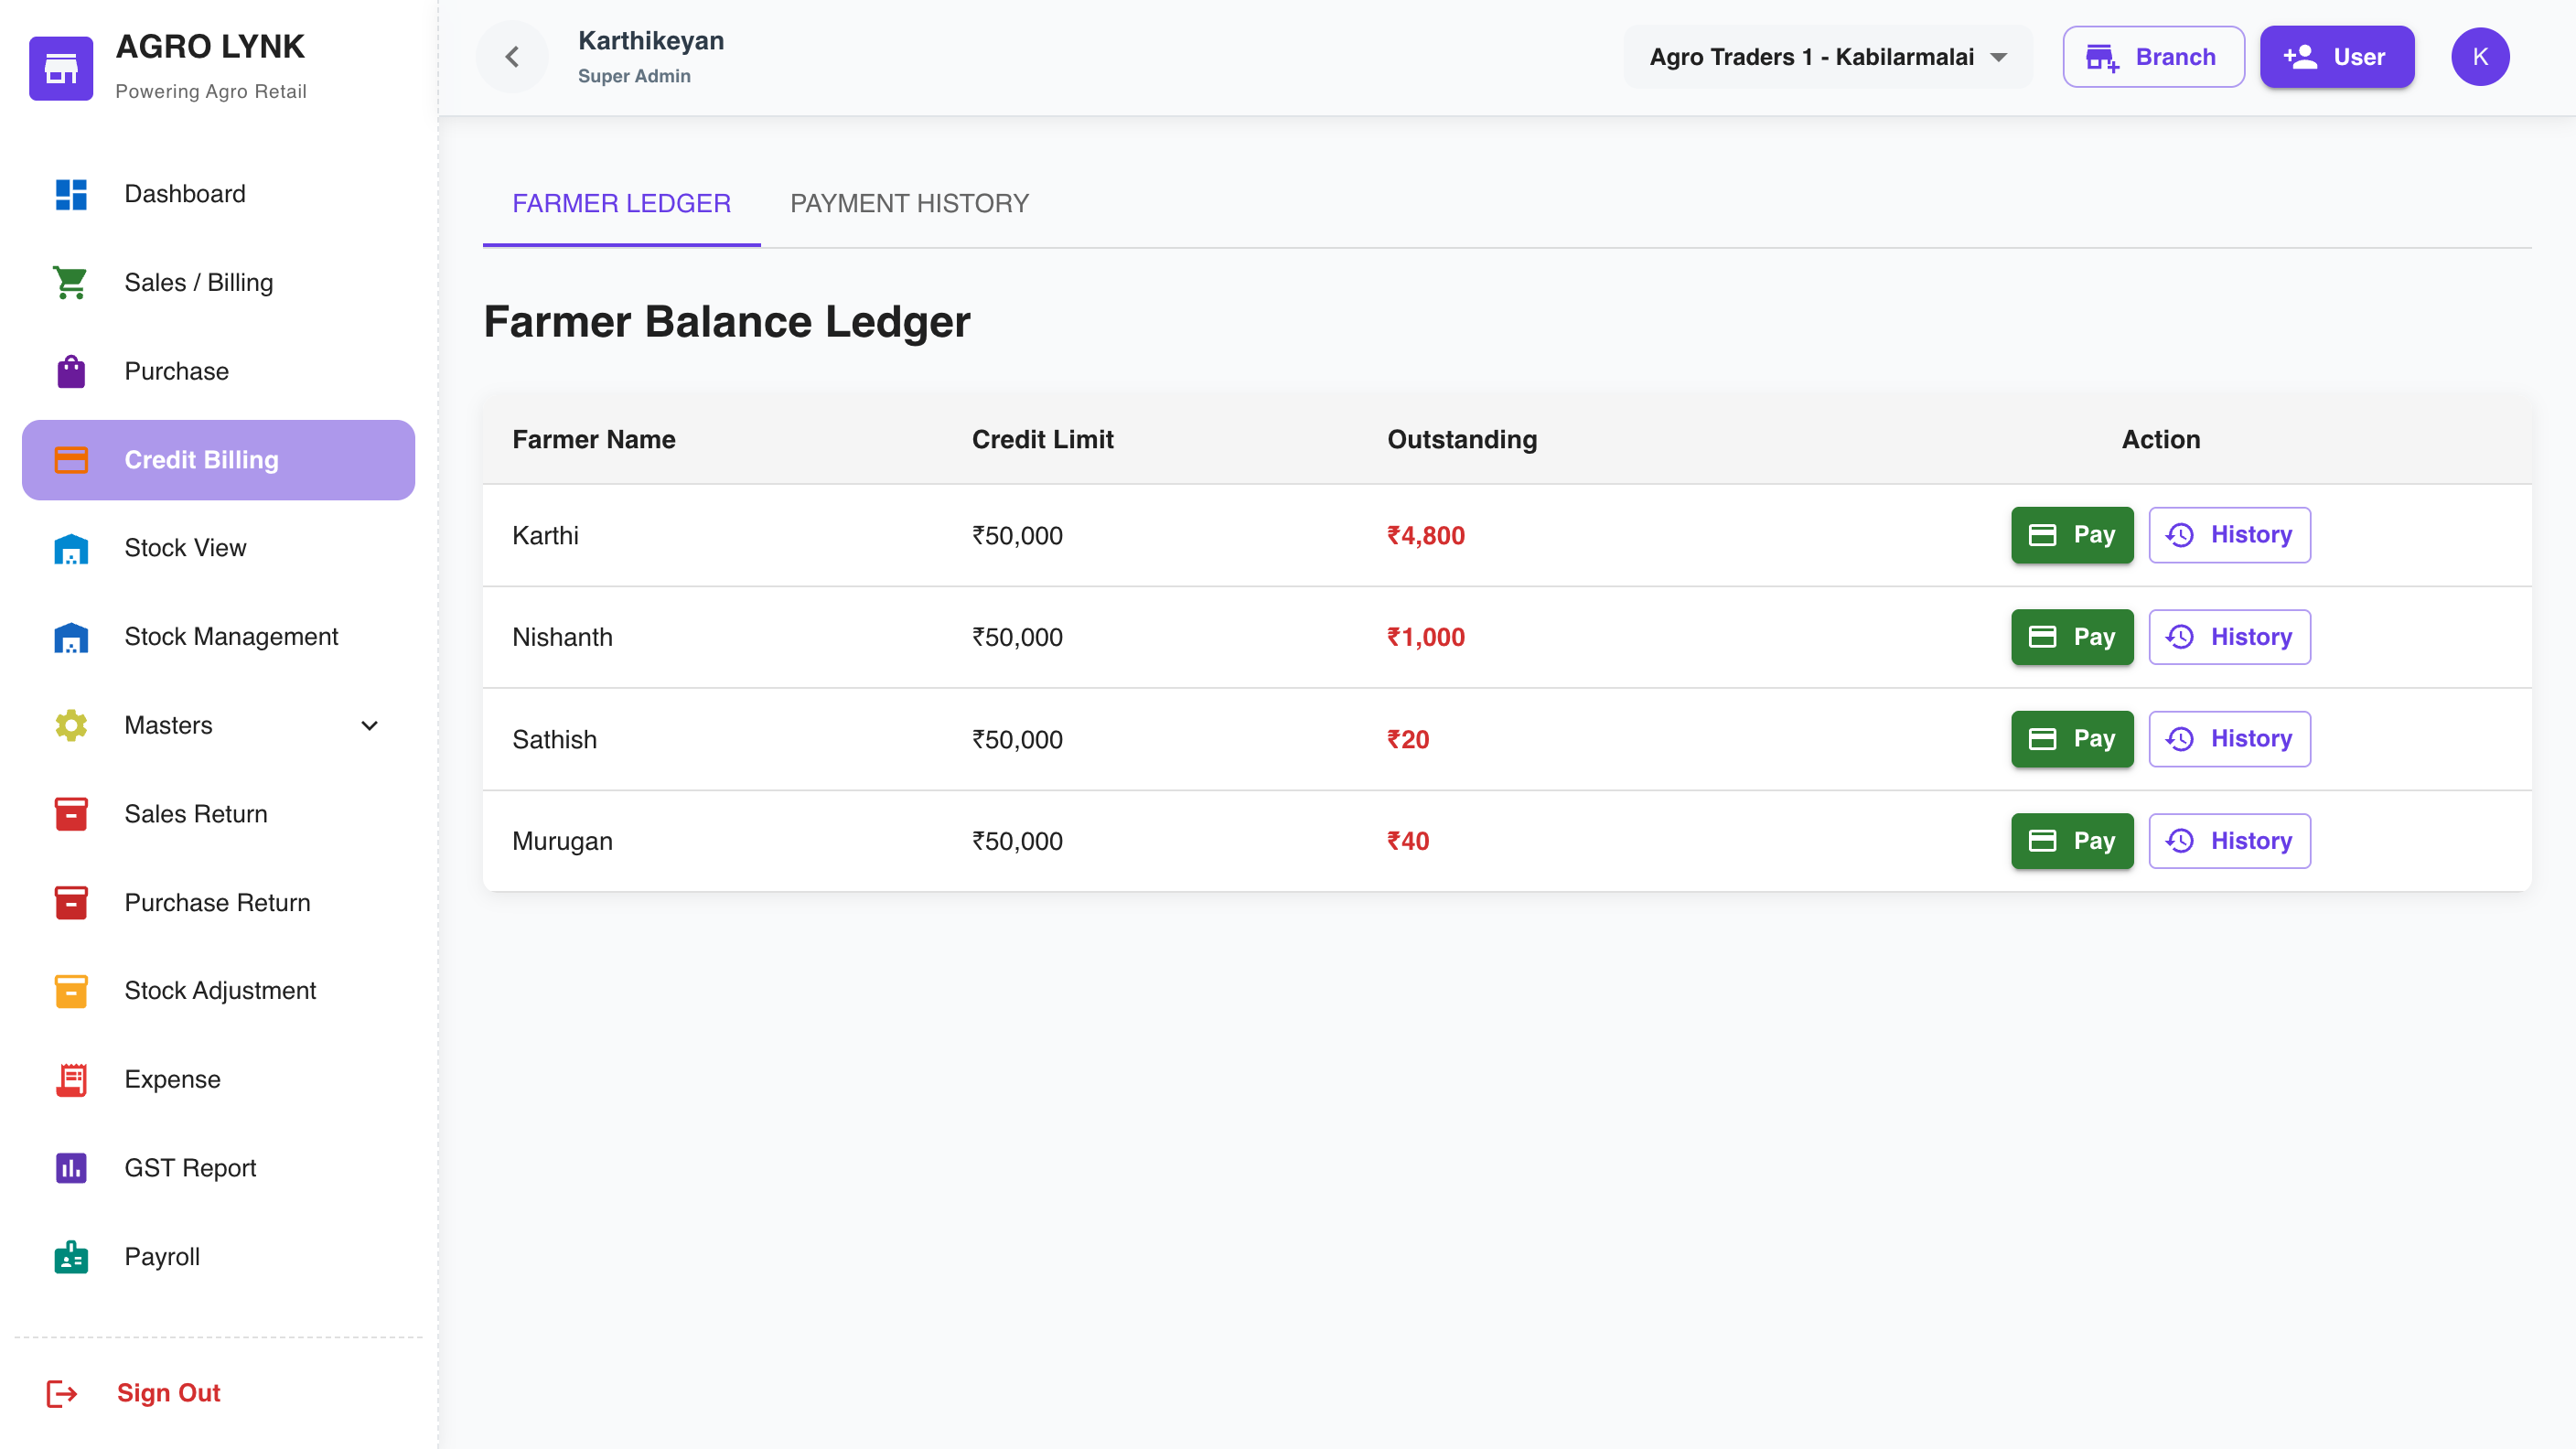Image resolution: width=2576 pixels, height=1449 pixels.
Task: Open Payroll from the sidebar
Action: coord(218,1257)
